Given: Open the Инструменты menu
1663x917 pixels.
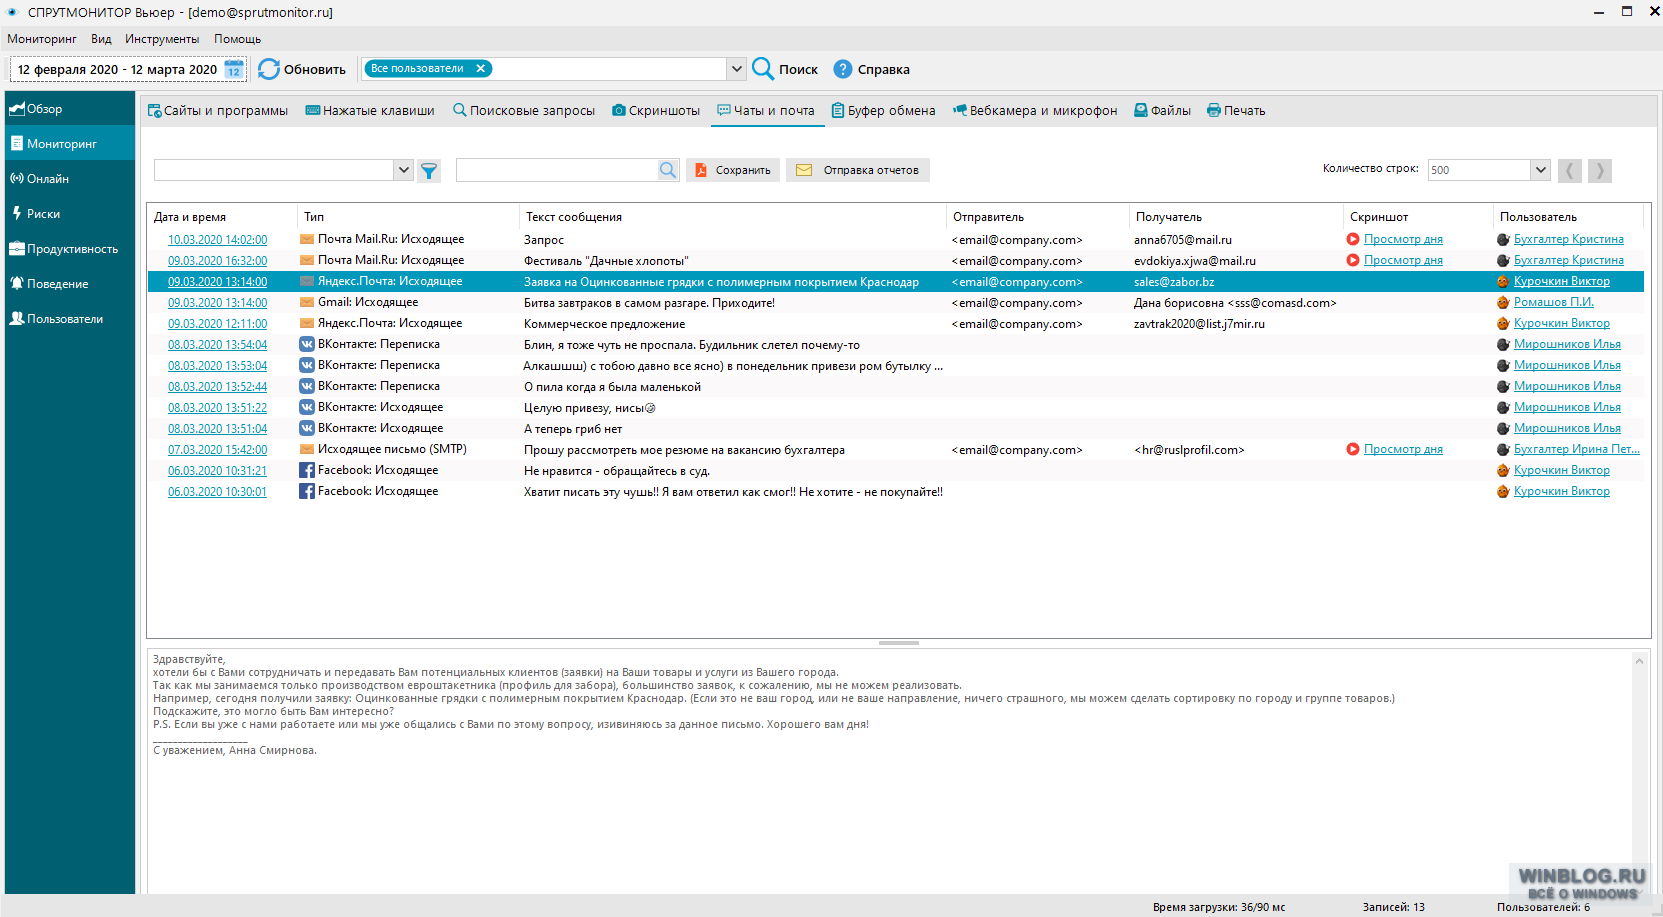Looking at the screenshot, I should click(x=162, y=39).
